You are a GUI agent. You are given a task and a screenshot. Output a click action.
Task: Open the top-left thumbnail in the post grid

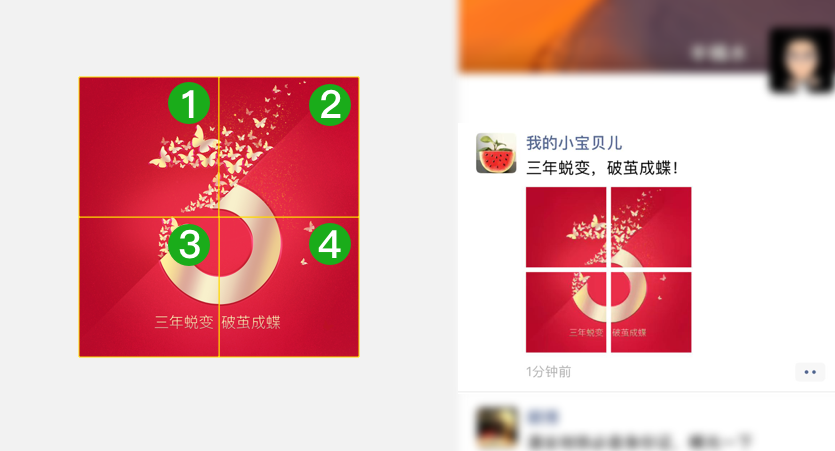coord(566,227)
